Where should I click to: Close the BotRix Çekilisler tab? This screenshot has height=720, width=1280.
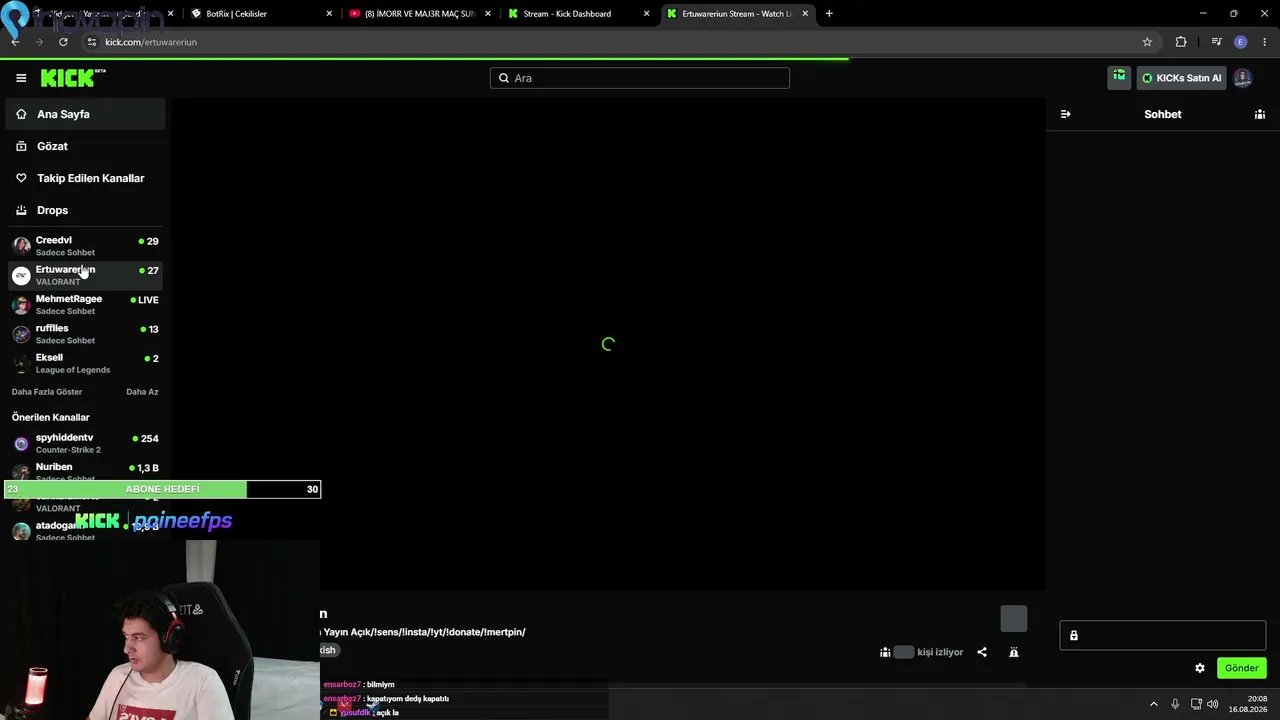[329, 14]
